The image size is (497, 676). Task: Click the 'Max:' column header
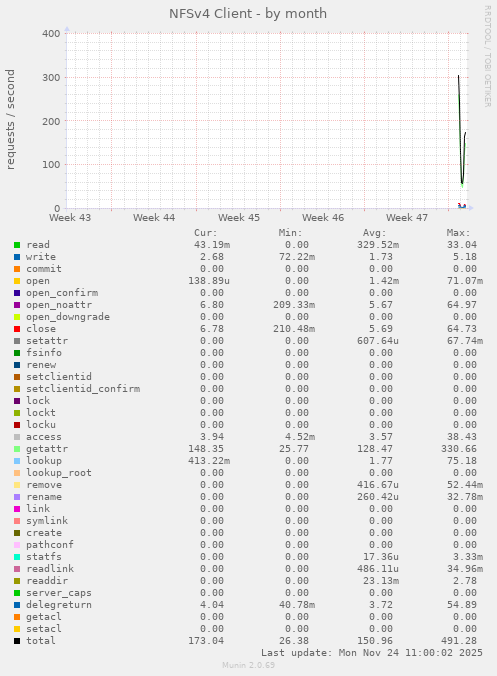coord(459,233)
